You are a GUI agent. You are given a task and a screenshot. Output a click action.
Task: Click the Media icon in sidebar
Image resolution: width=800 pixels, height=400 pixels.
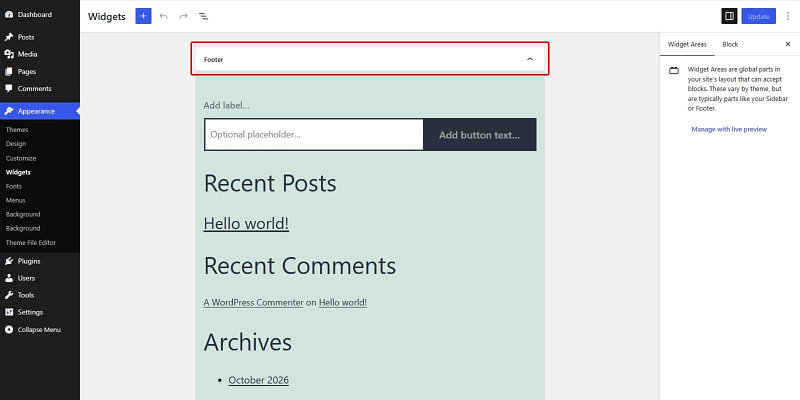tap(9, 54)
